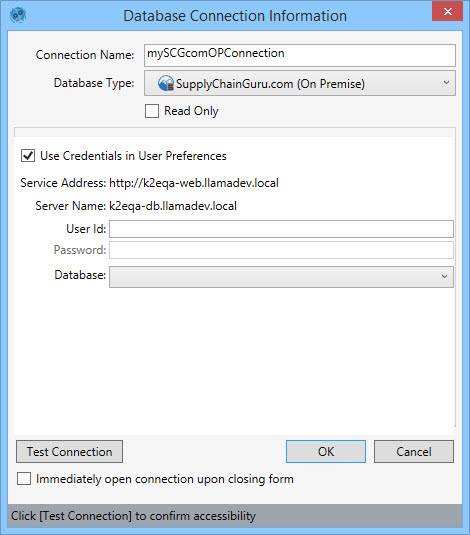
Task: Click the Server Name value text
Action: coord(173,206)
